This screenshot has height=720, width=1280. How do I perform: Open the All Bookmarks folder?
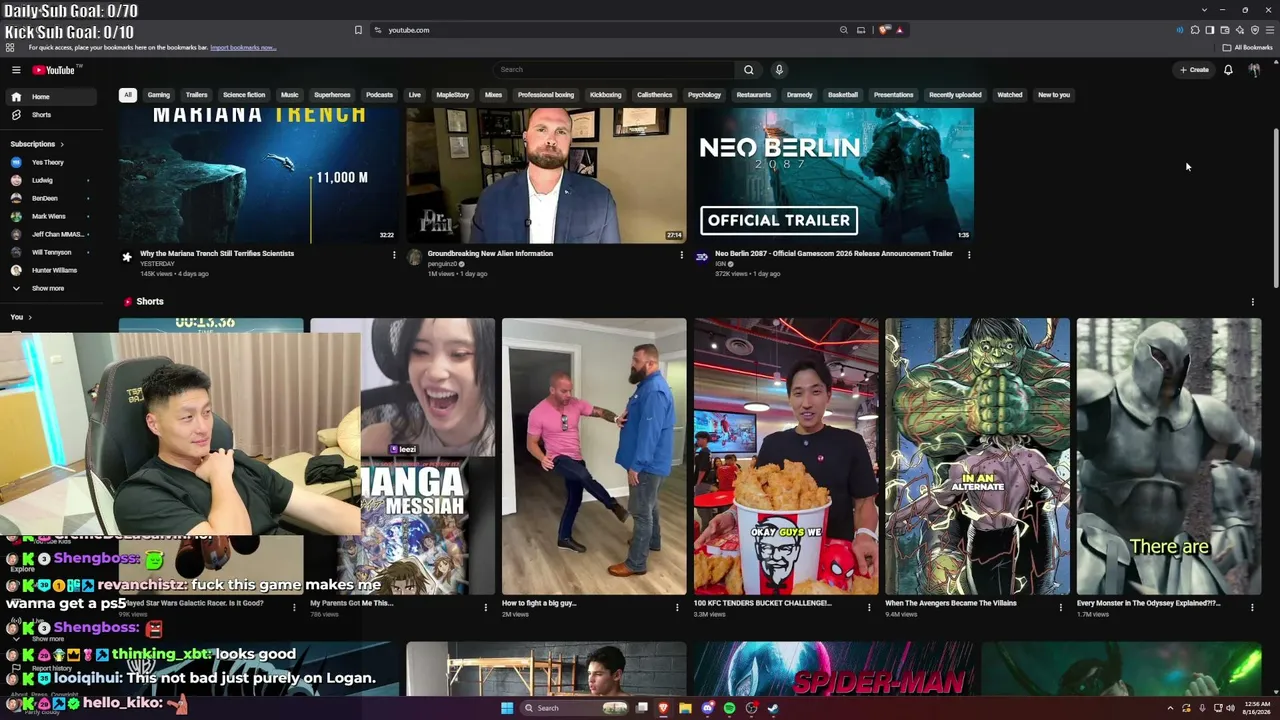pyautogui.click(x=1247, y=47)
